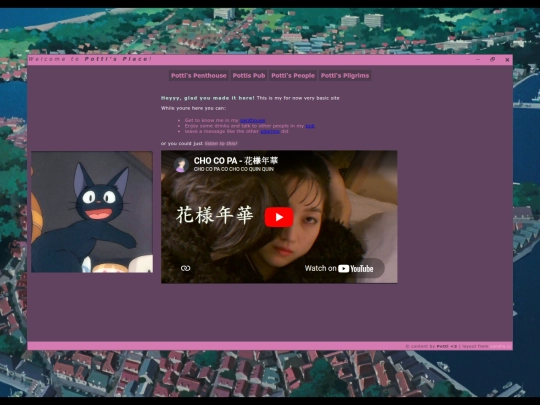
Task: Click the black cat image
Action: point(92,212)
